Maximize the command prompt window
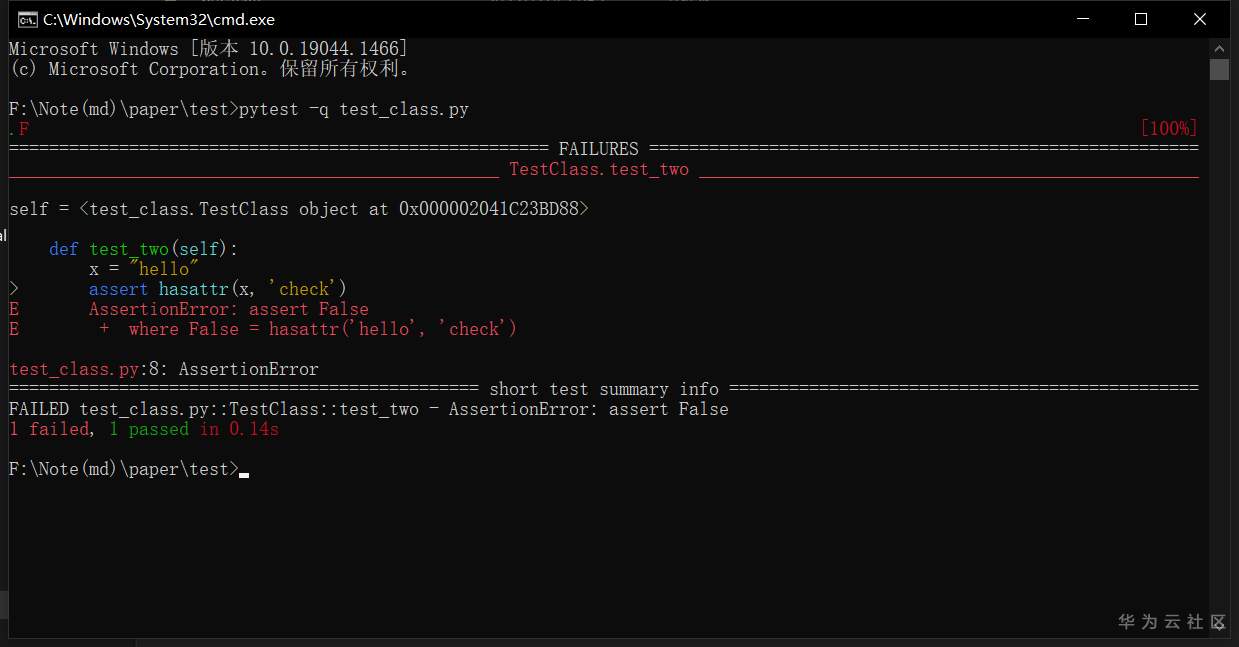 (1141, 19)
